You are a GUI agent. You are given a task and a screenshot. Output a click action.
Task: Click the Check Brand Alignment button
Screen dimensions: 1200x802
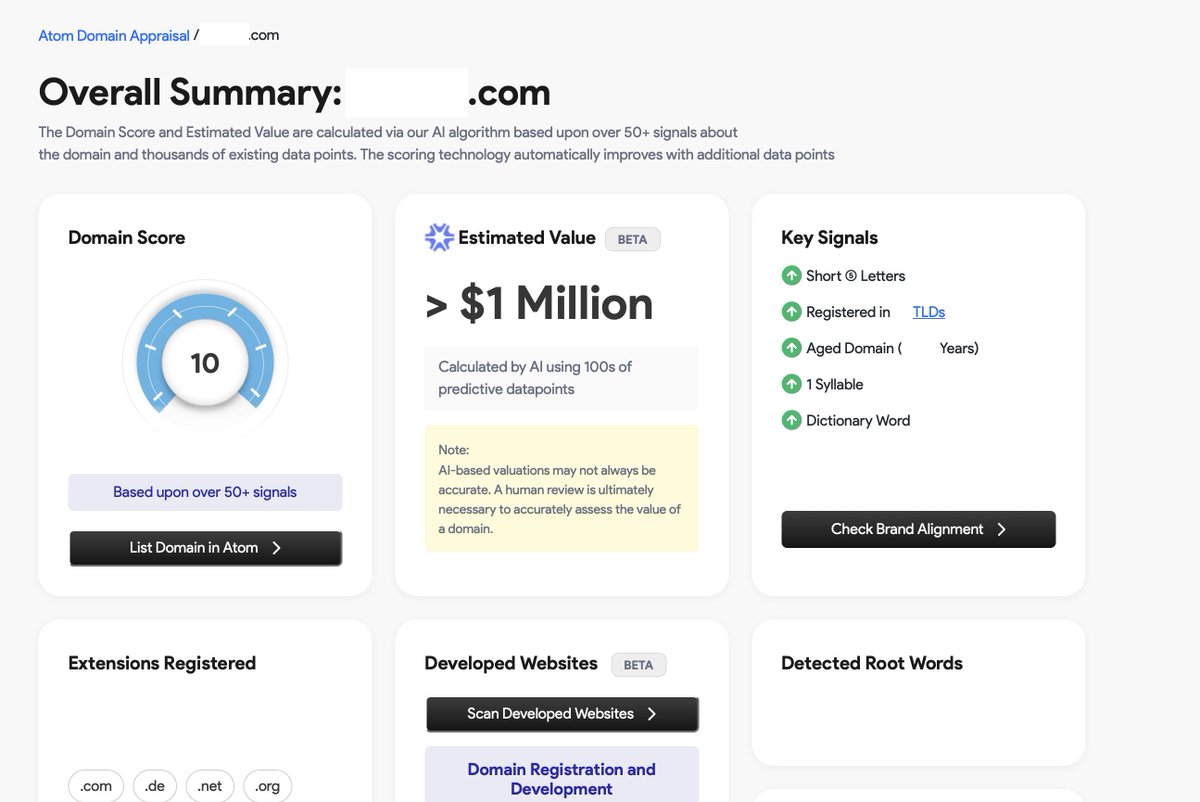point(918,529)
